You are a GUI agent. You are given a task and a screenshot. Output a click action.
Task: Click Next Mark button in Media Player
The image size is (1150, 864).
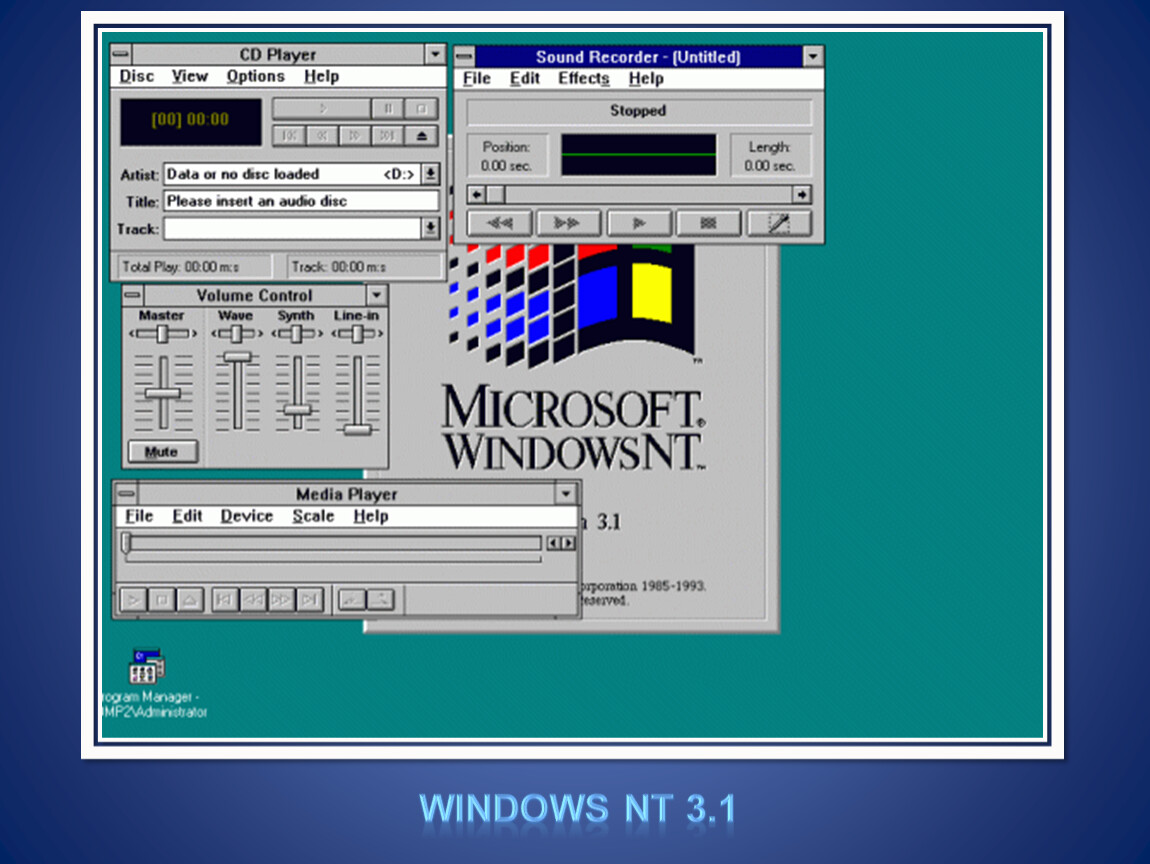point(310,600)
